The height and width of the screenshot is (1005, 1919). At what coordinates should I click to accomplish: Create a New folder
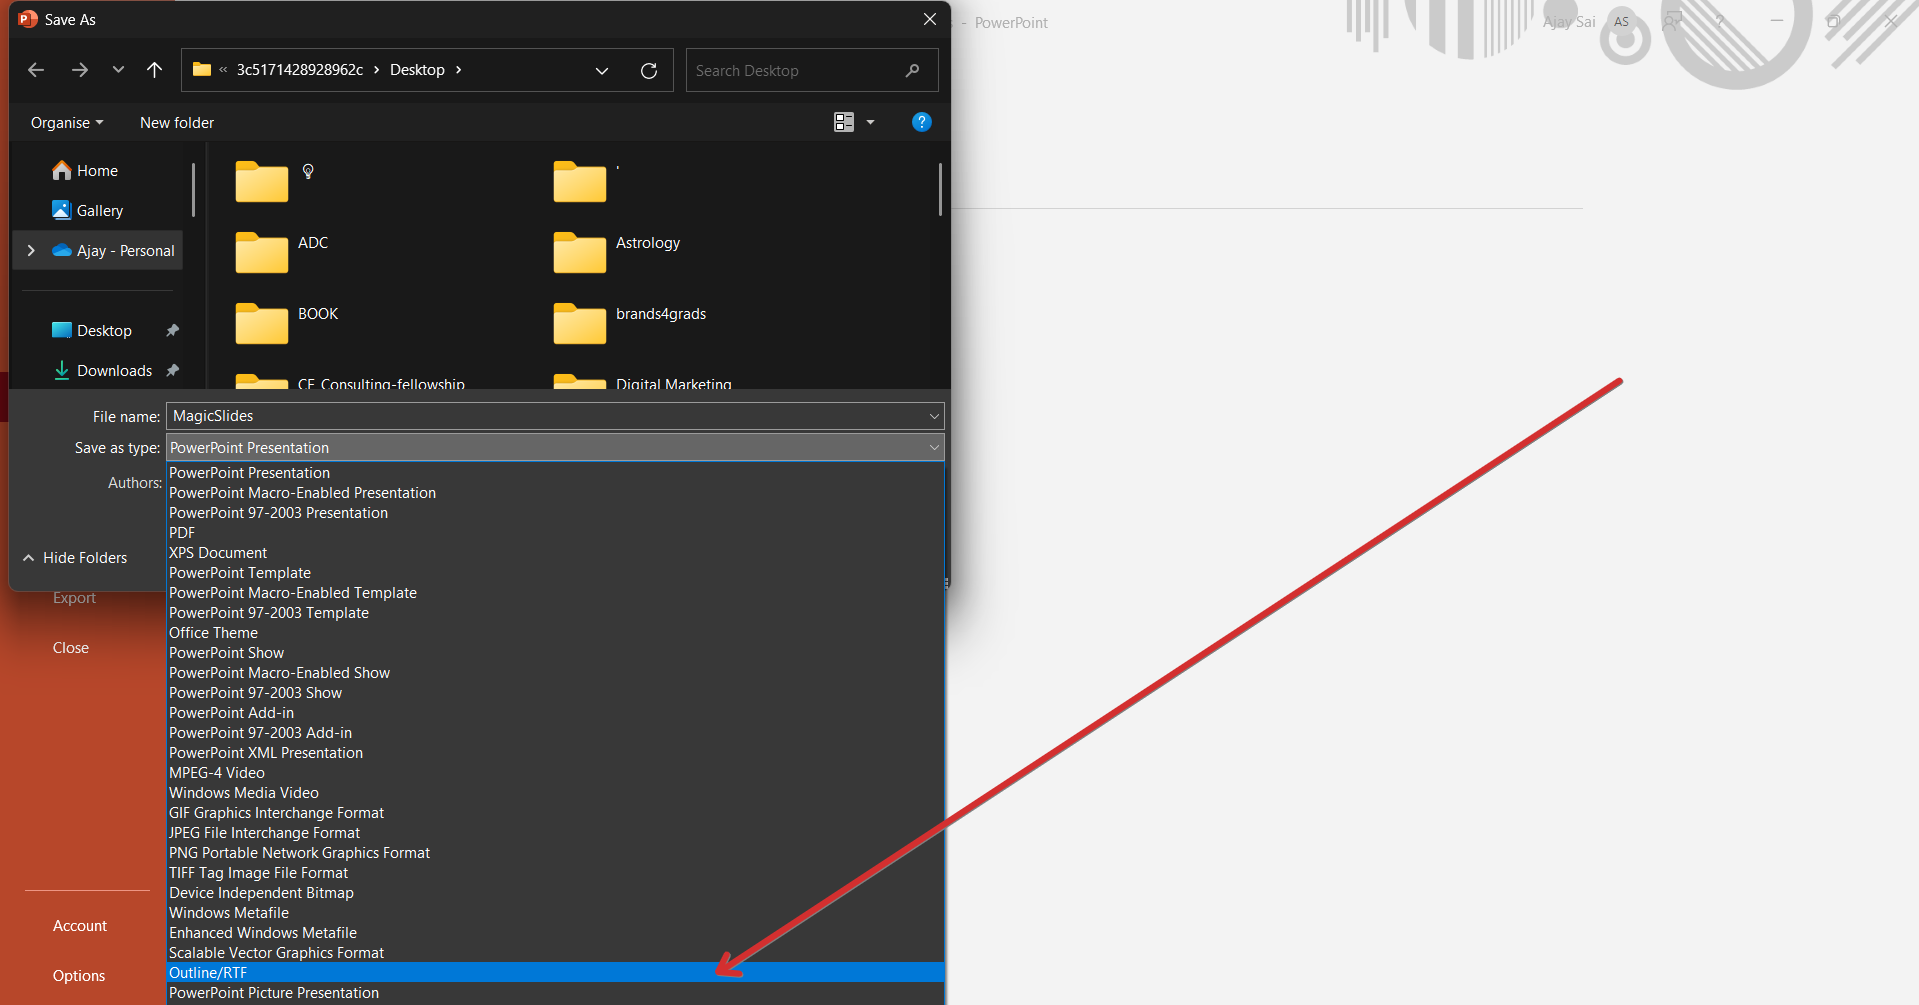tap(177, 122)
